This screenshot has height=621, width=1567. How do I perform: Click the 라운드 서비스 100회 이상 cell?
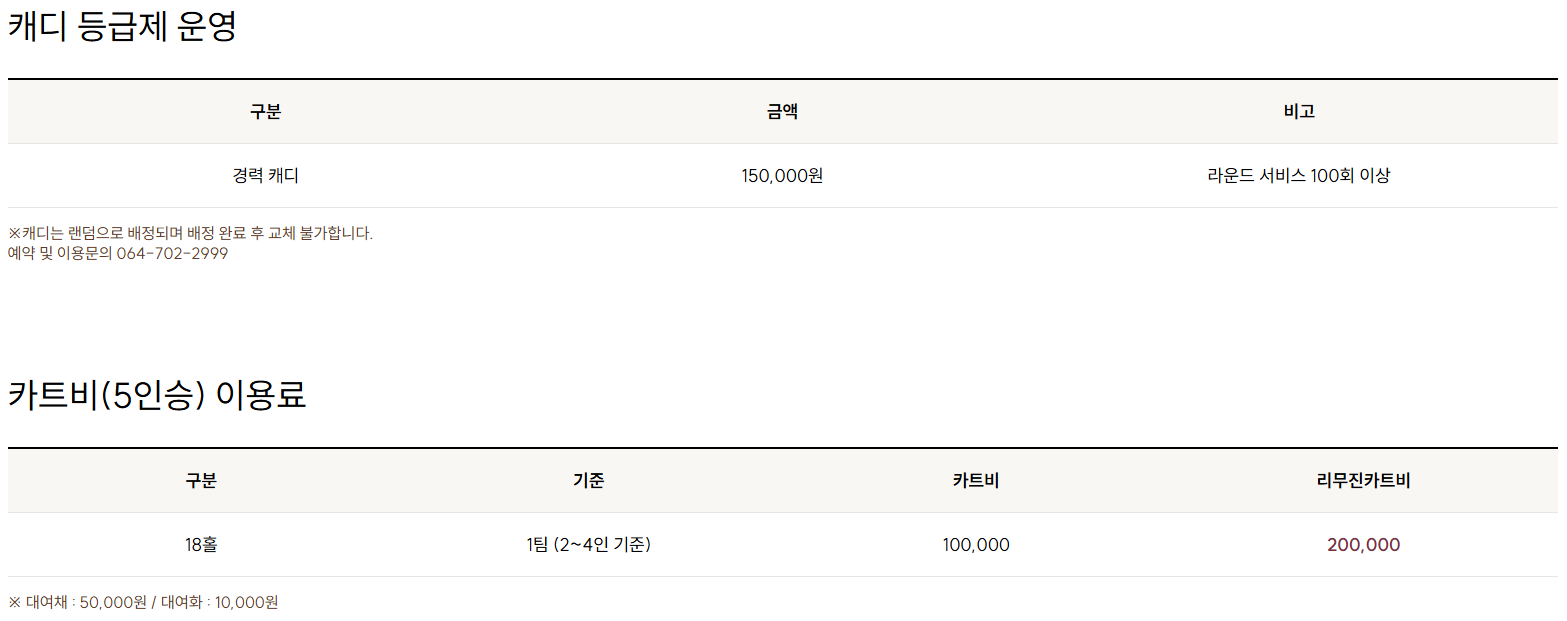point(1299,176)
